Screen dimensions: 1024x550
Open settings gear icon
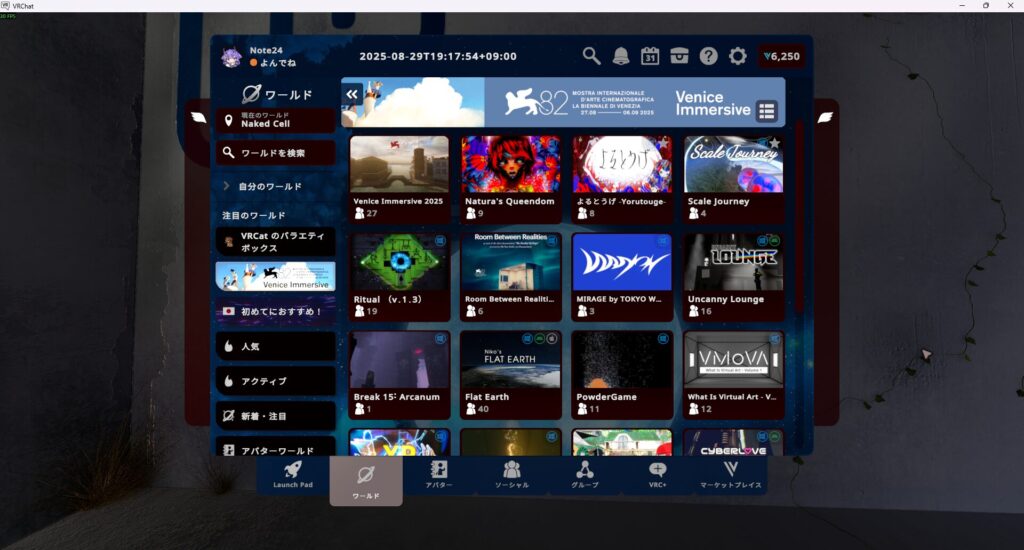click(x=738, y=56)
